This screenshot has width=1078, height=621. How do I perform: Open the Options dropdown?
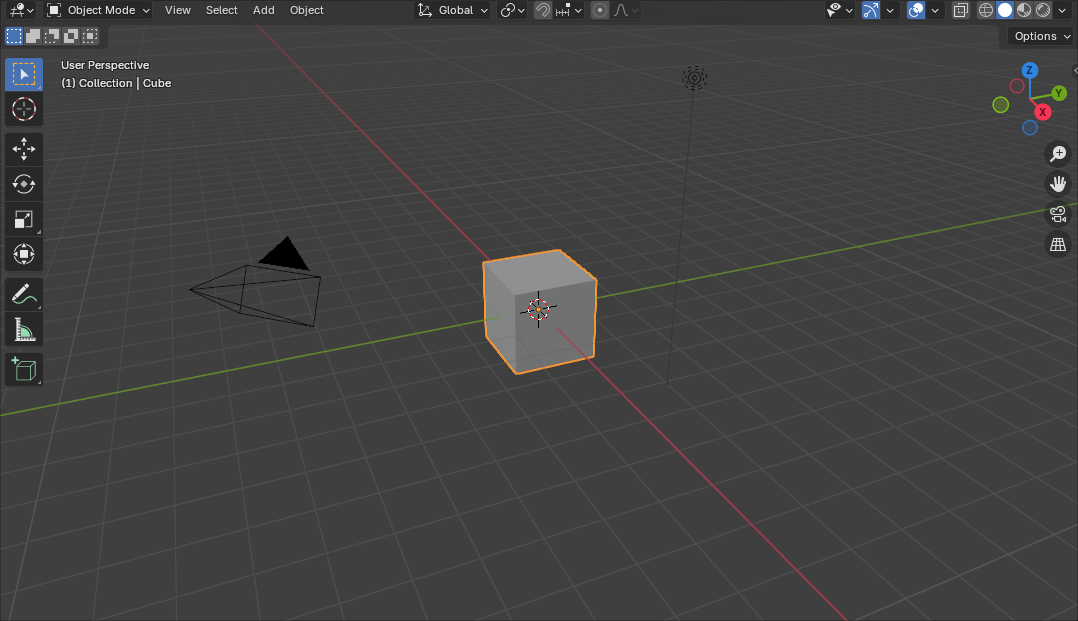(x=1041, y=36)
